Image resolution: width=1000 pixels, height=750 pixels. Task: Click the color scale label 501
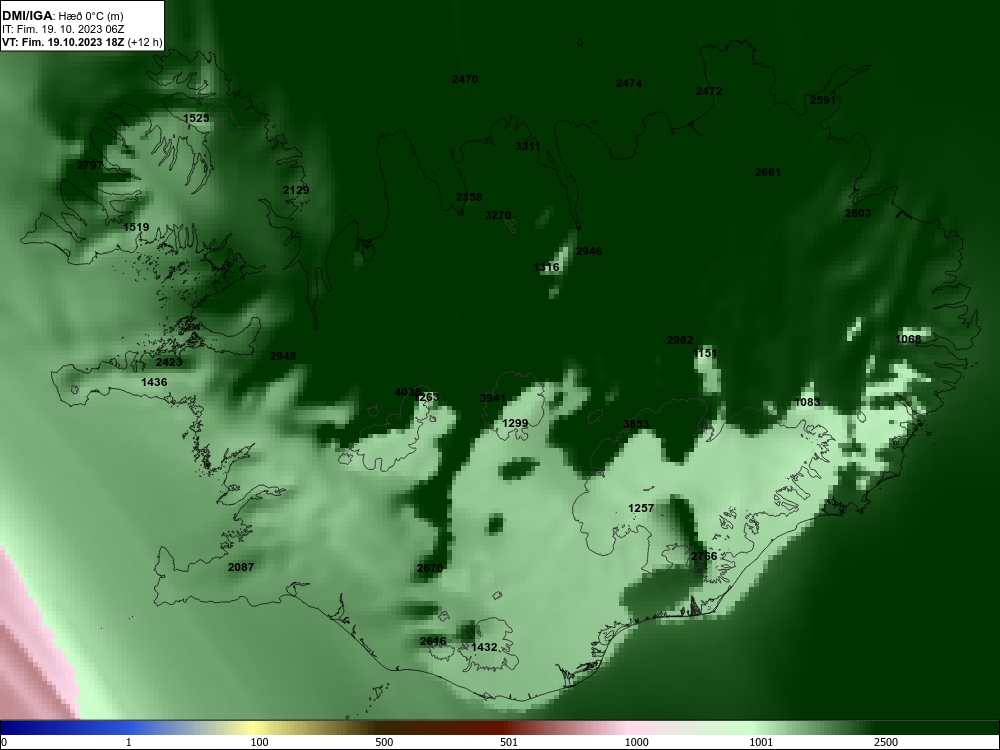pyautogui.click(x=509, y=742)
